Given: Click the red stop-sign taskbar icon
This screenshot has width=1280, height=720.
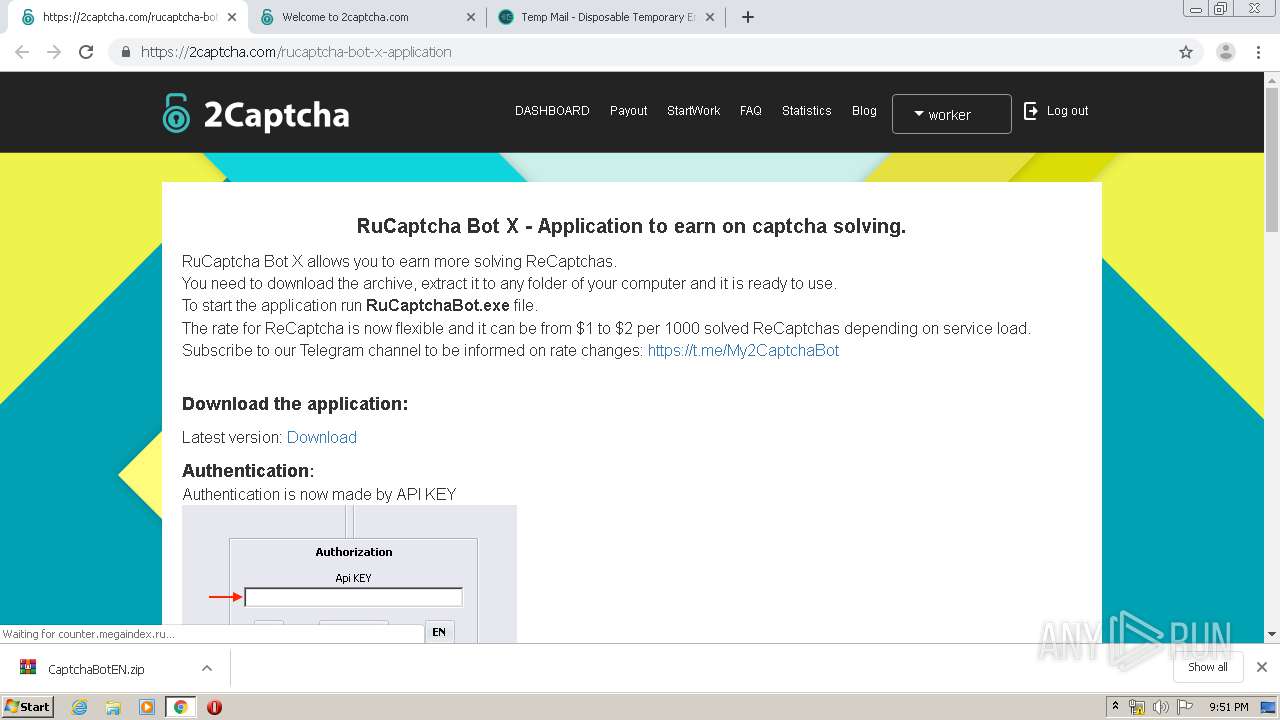Looking at the screenshot, I should [214, 707].
